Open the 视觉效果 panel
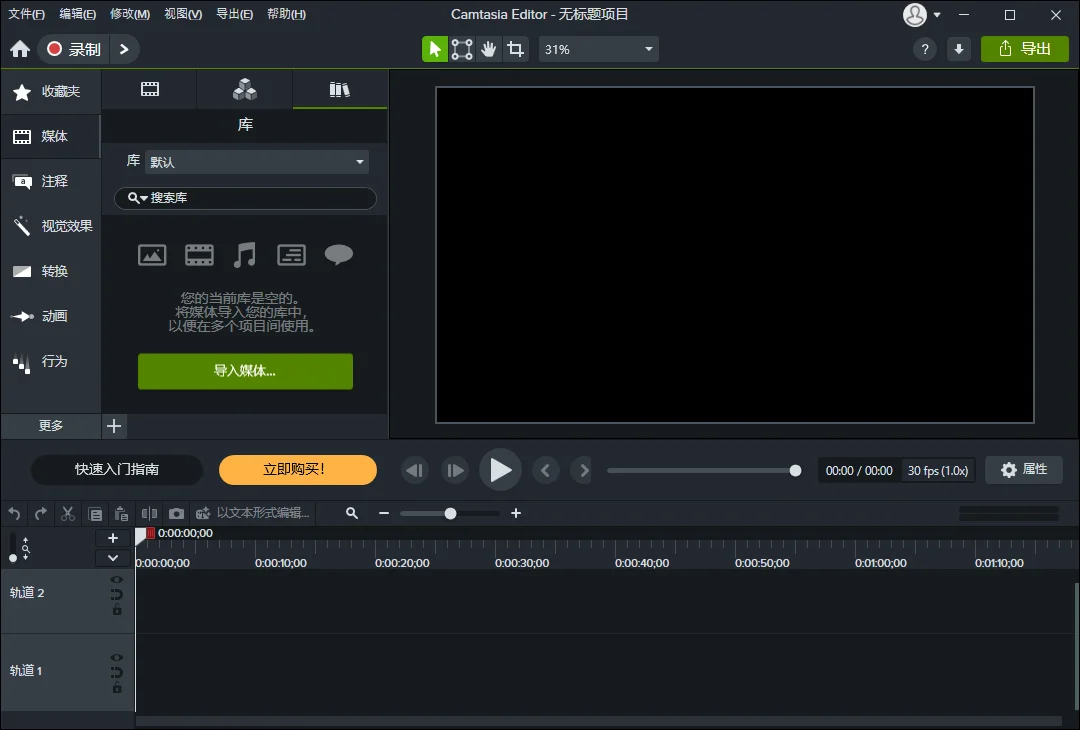Viewport: 1080px width, 730px height. click(x=51, y=226)
